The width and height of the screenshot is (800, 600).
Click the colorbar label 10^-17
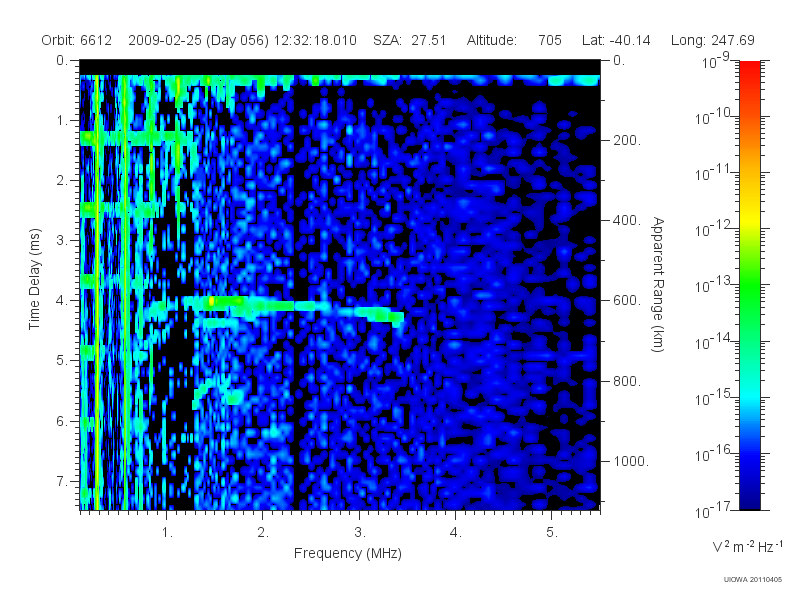[714, 510]
